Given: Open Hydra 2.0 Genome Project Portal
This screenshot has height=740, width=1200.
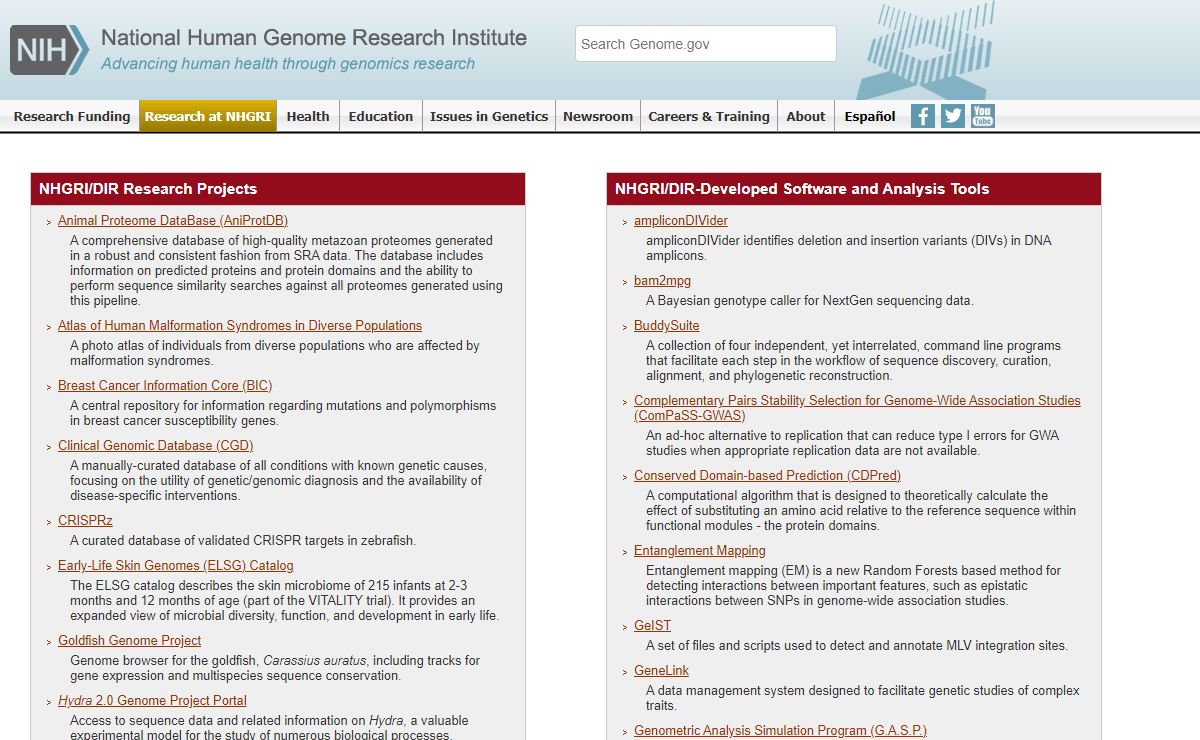Looking at the screenshot, I should [152, 701].
